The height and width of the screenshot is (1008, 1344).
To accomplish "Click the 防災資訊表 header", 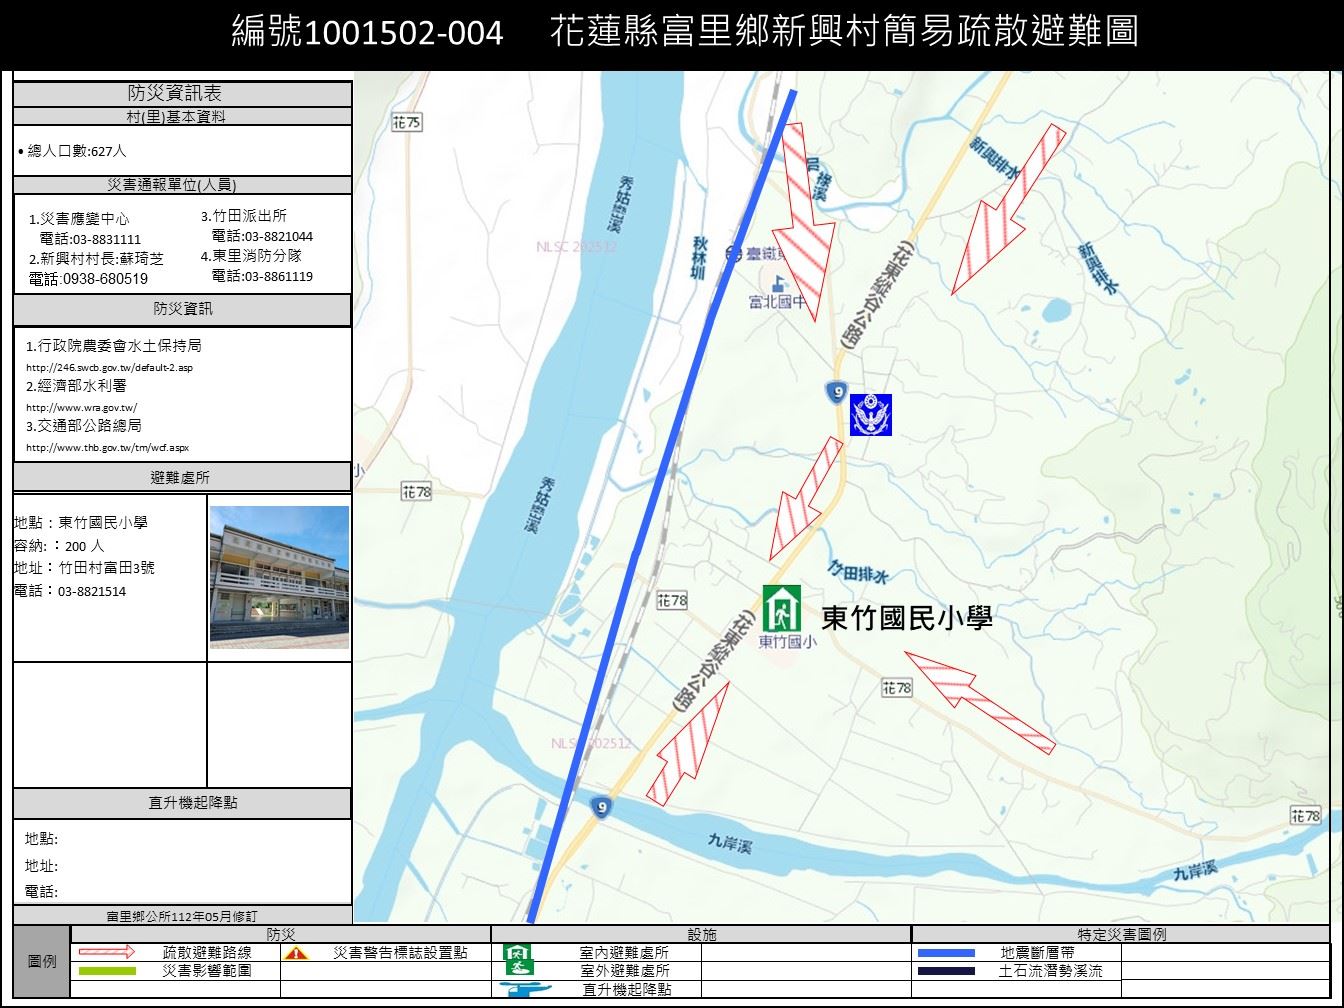I will click(x=182, y=93).
